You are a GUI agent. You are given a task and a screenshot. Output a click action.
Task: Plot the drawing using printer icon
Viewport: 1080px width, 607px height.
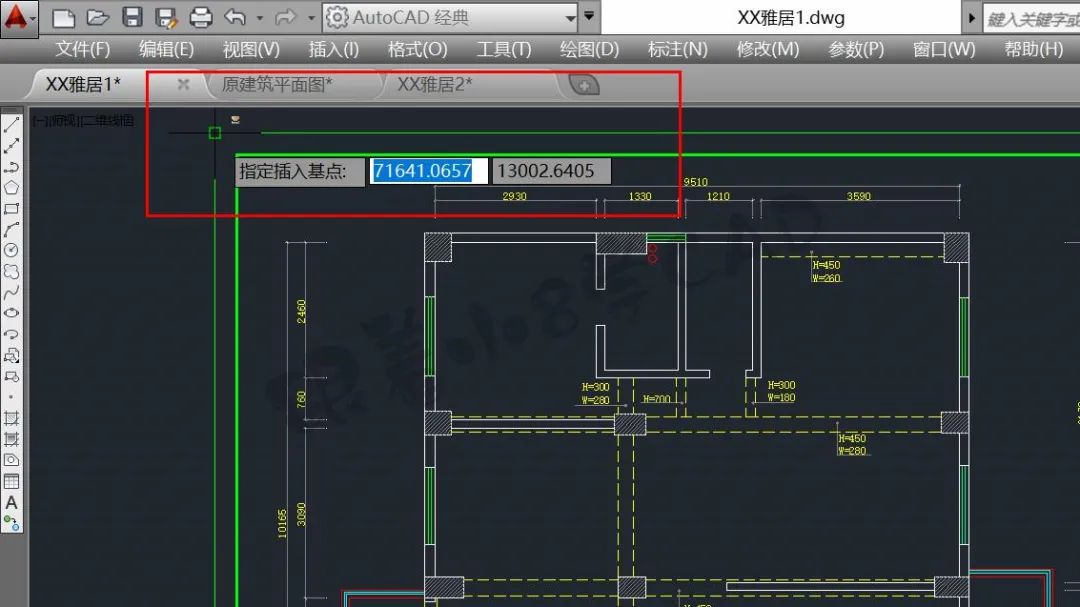200,17
